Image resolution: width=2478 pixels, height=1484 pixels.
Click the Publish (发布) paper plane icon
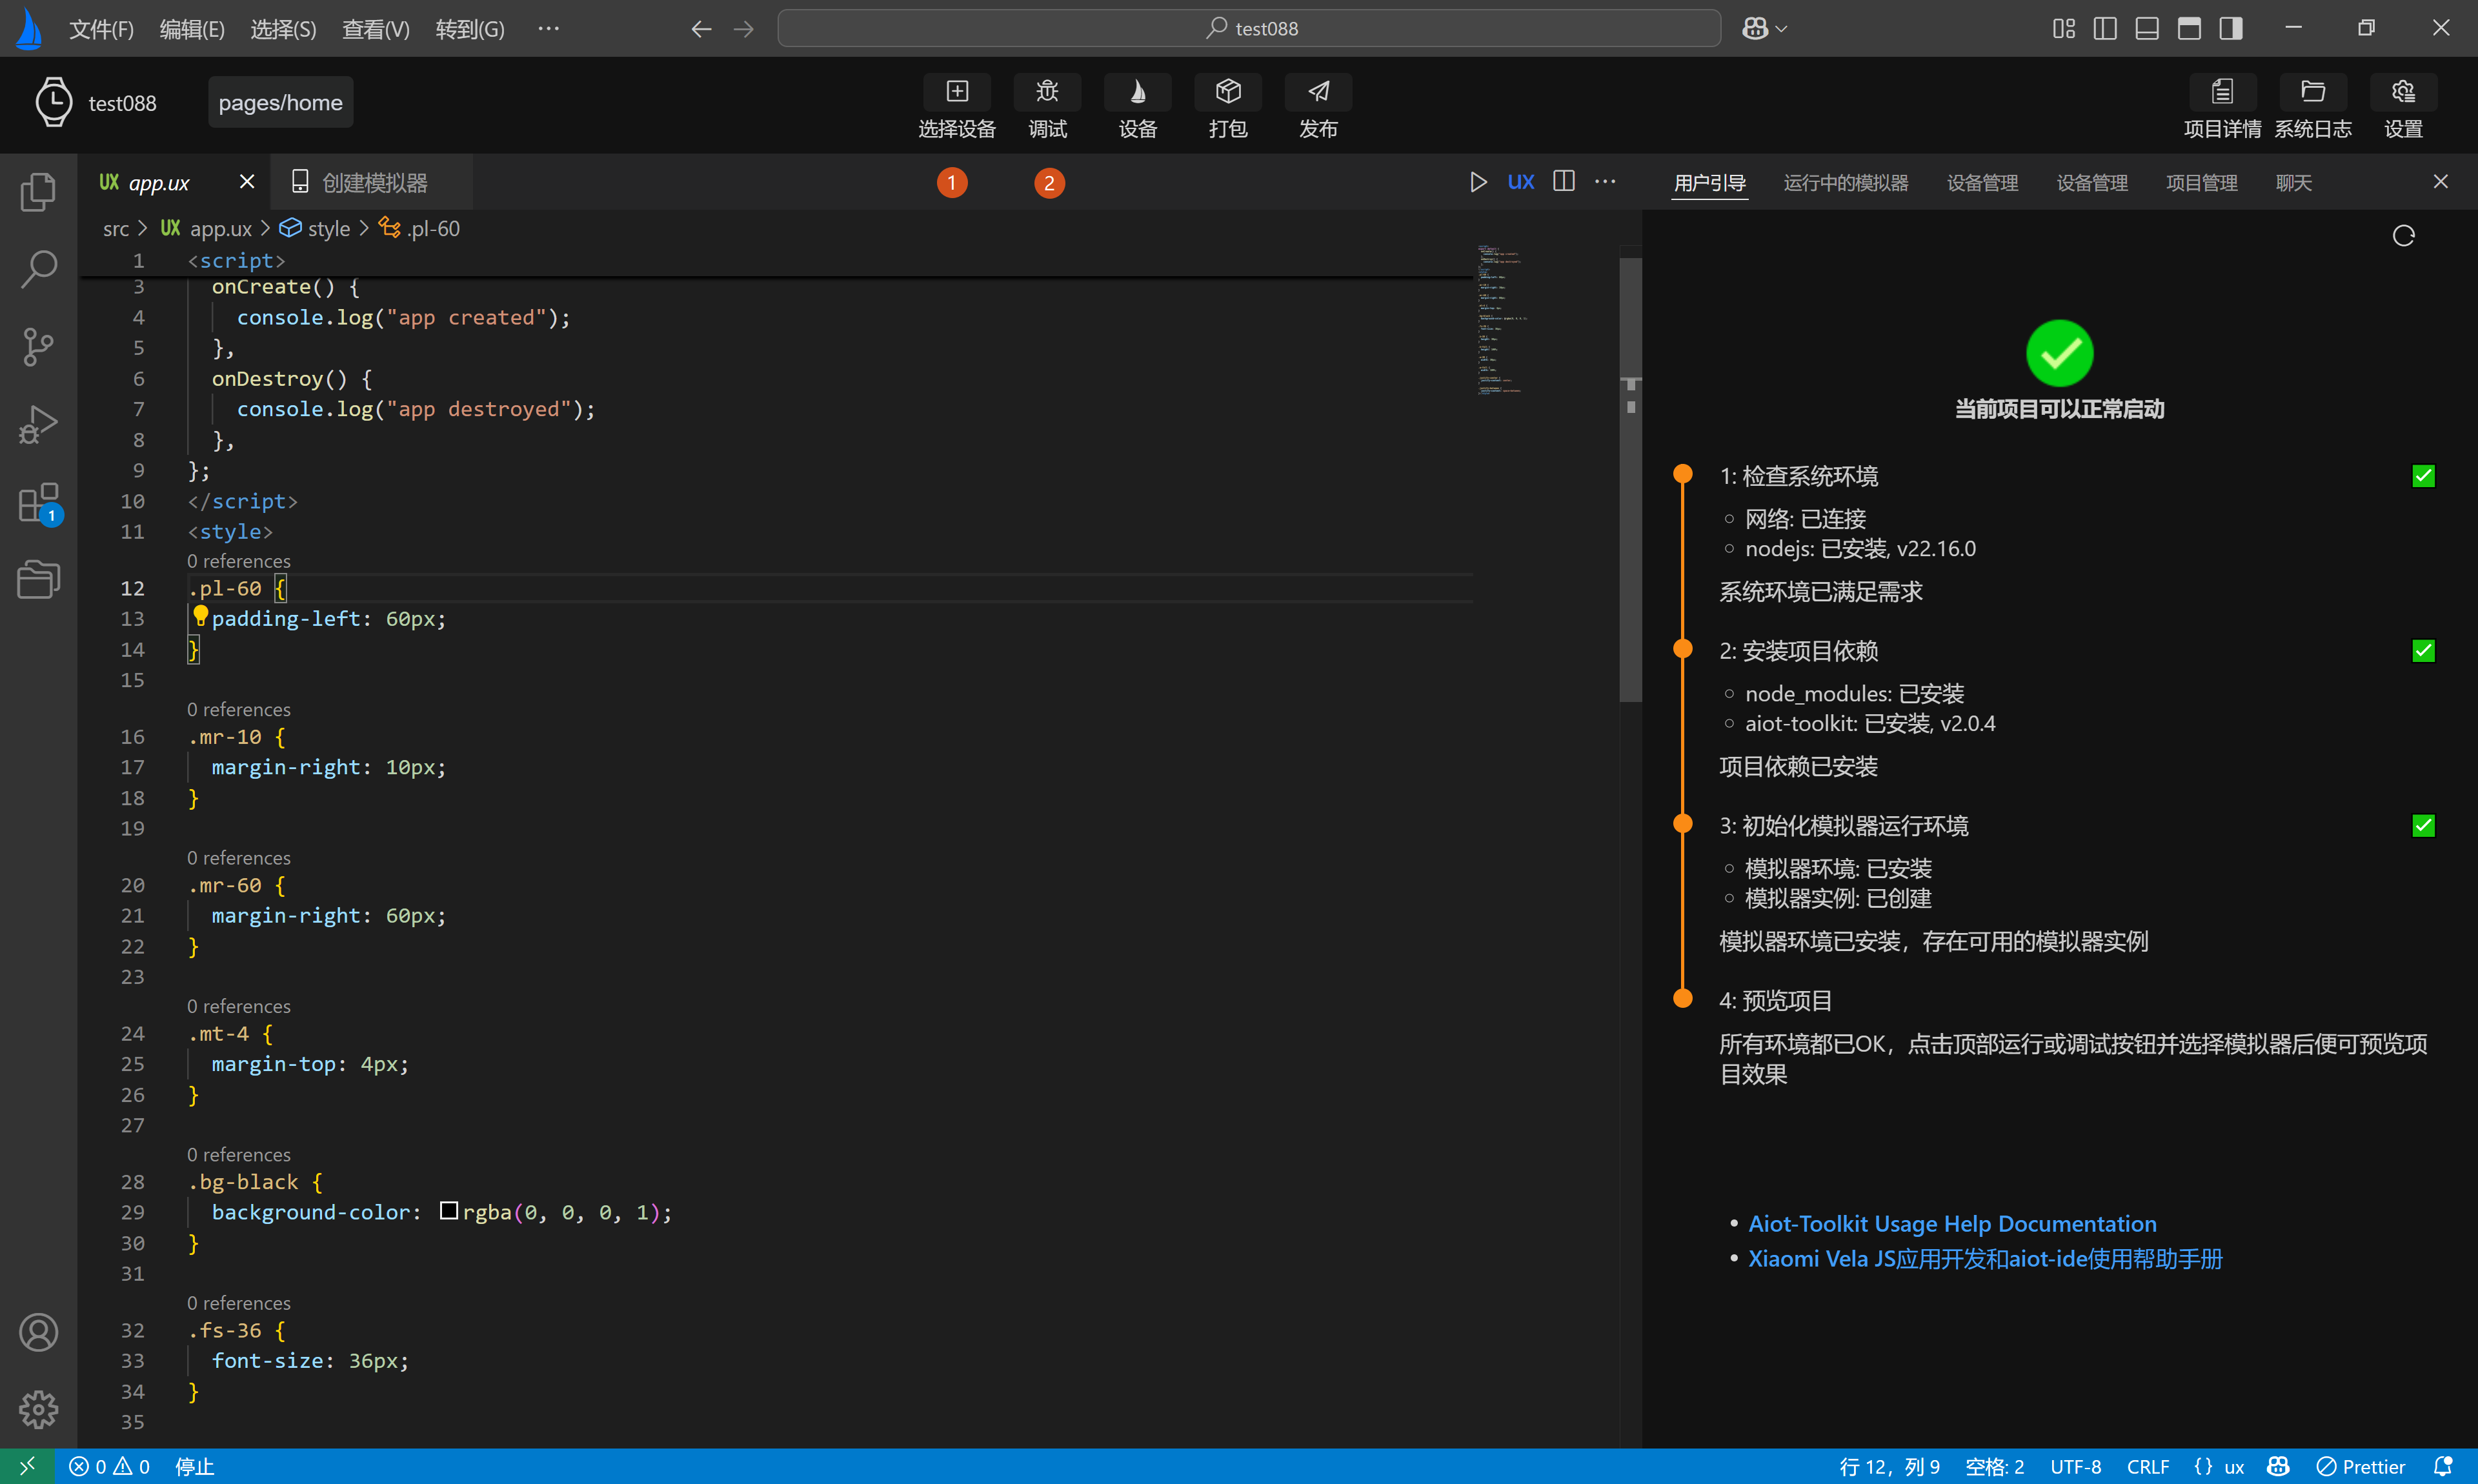1318,92
